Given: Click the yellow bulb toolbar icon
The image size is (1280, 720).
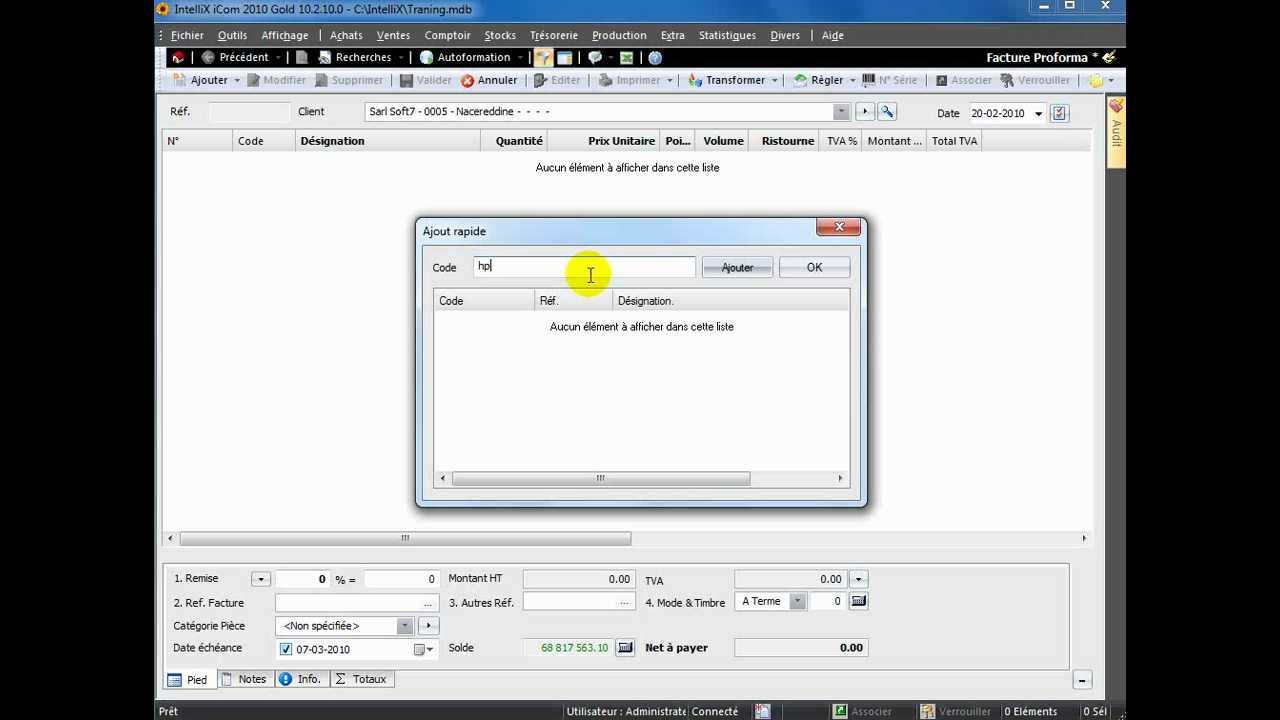Looking at the screenshot, I should (x=1096, y=80).
